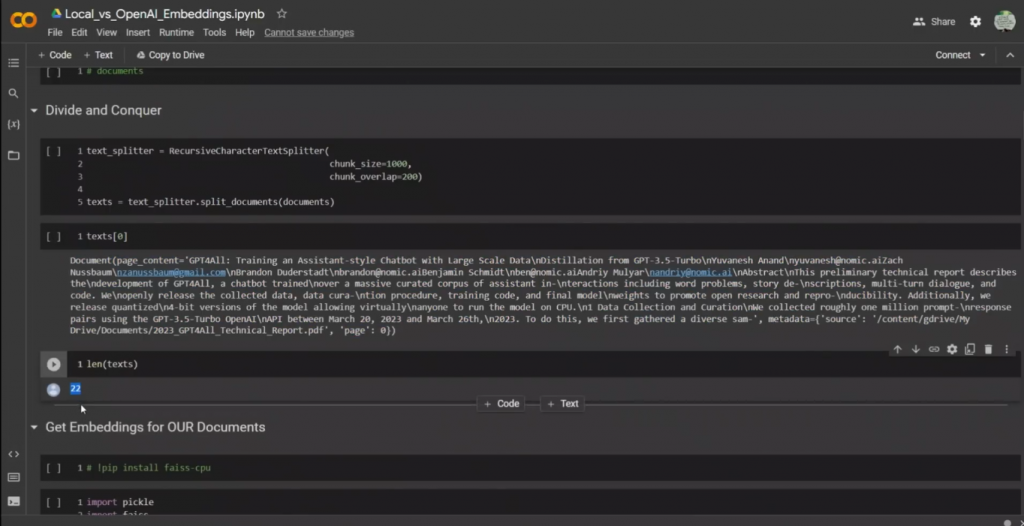
Task: Open the table of contents panel
Action: coord(13,63)
